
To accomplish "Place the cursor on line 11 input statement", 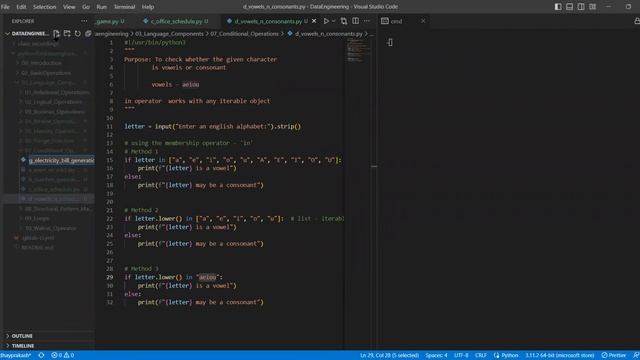I will 212,127.
